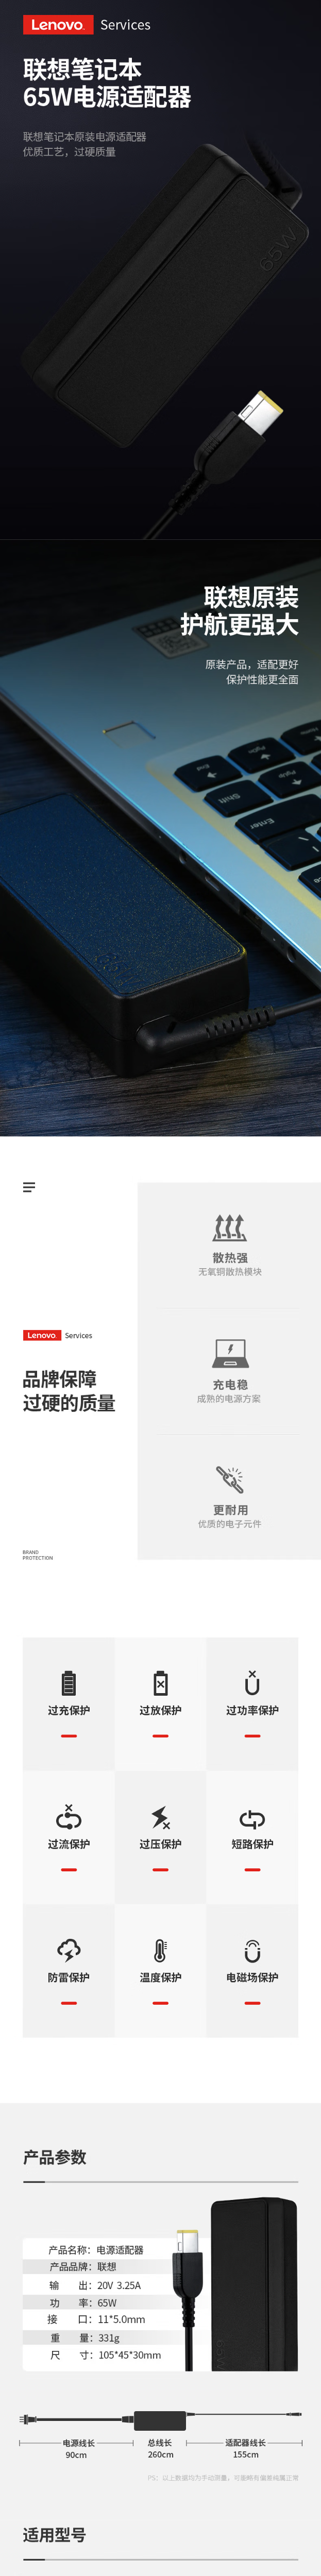This screenshot has height=2576, width=321.
Task: Click the 适配器线长 155cm measurement
Action: (x=245, y=2448)
